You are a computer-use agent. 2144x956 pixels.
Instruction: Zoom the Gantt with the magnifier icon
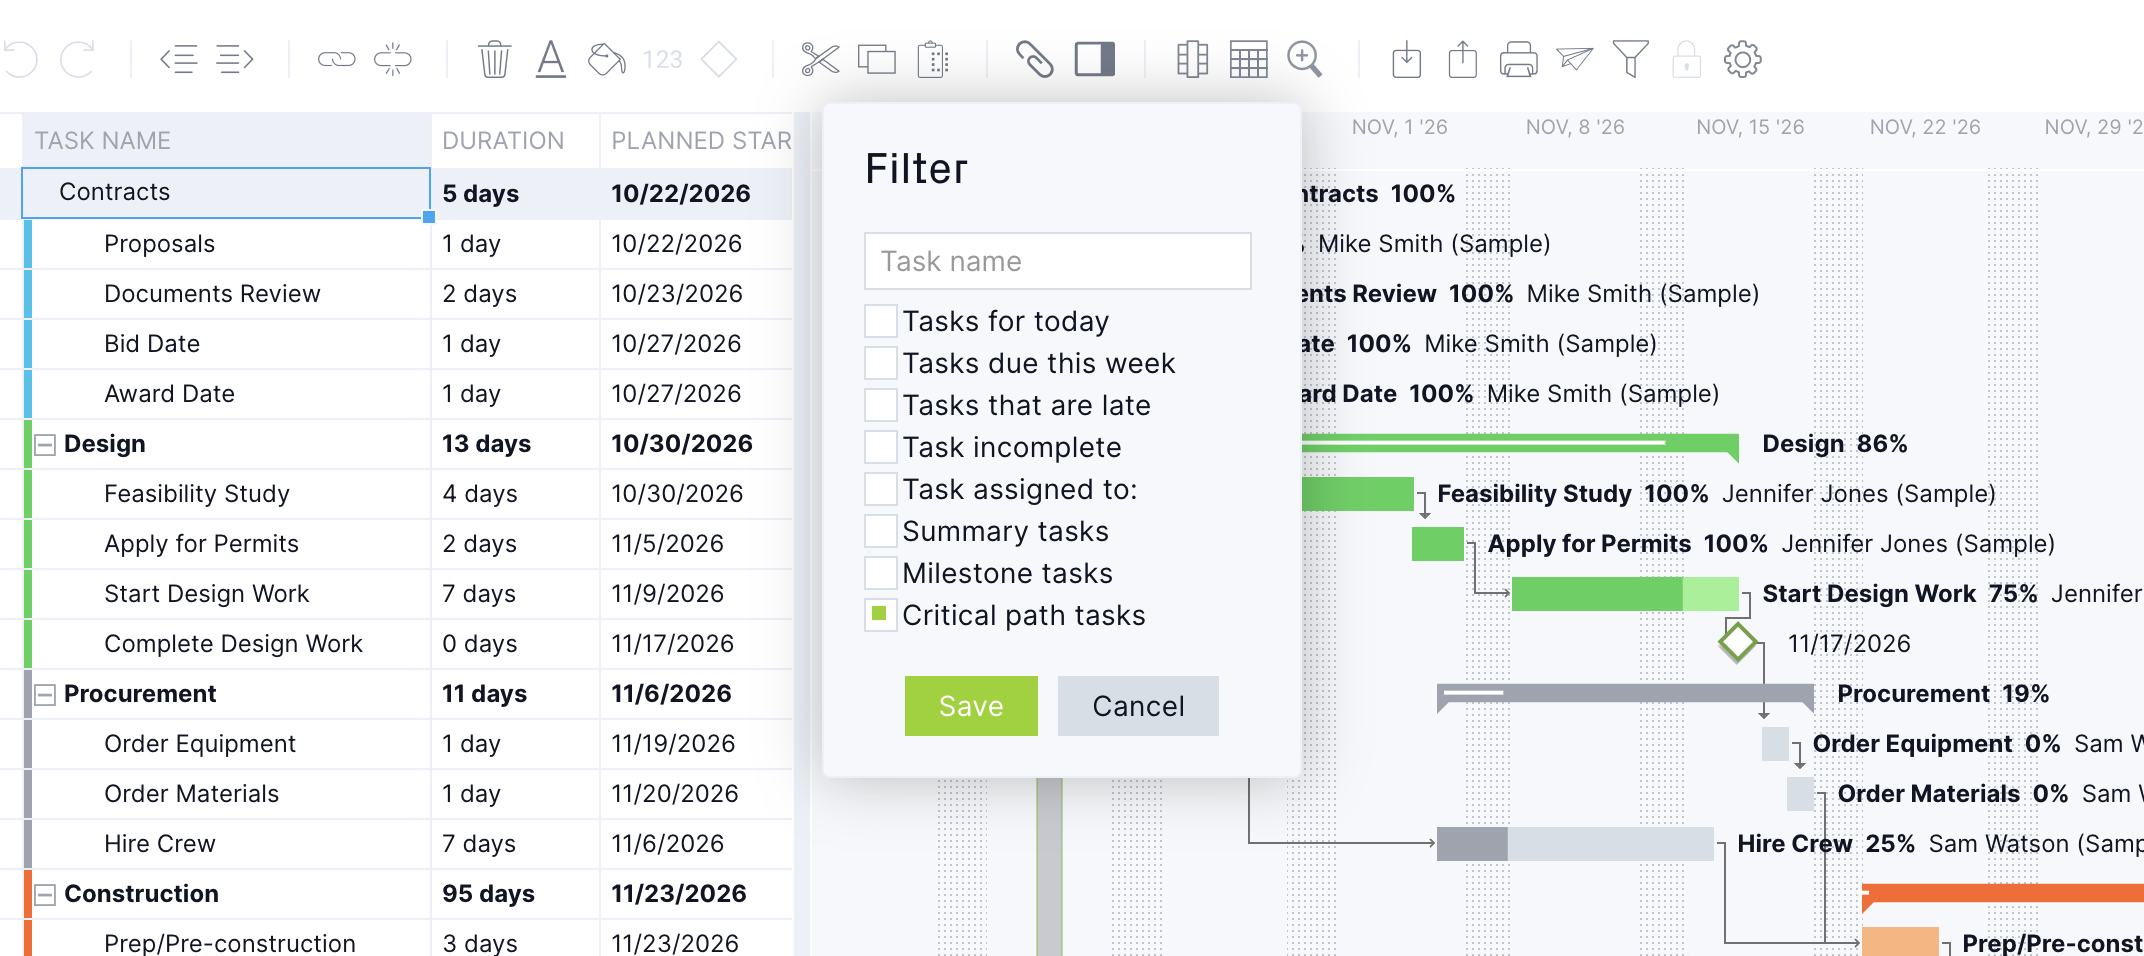(1305, 59)
